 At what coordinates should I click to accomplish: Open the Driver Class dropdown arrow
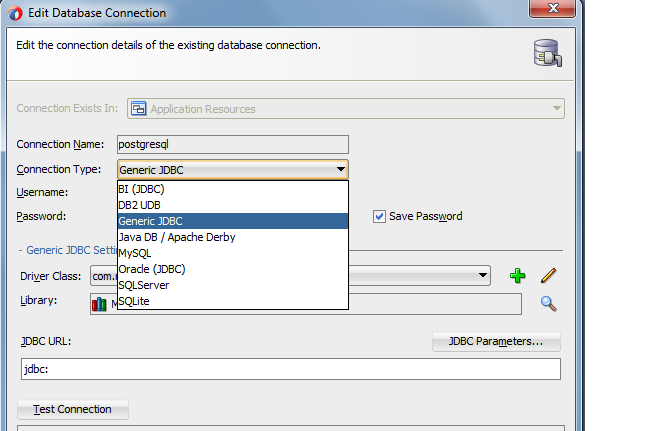pyautogui.click(x=483, y=275)
